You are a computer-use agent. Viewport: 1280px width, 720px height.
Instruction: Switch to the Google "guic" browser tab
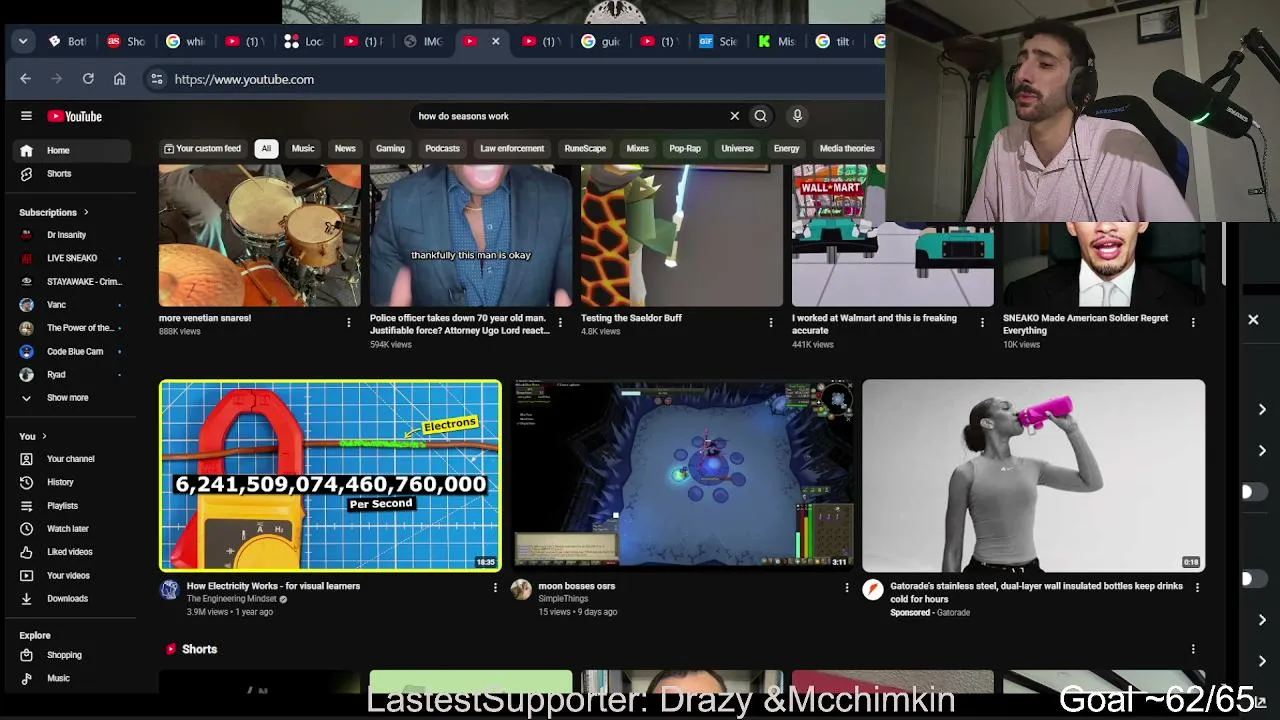600,41
